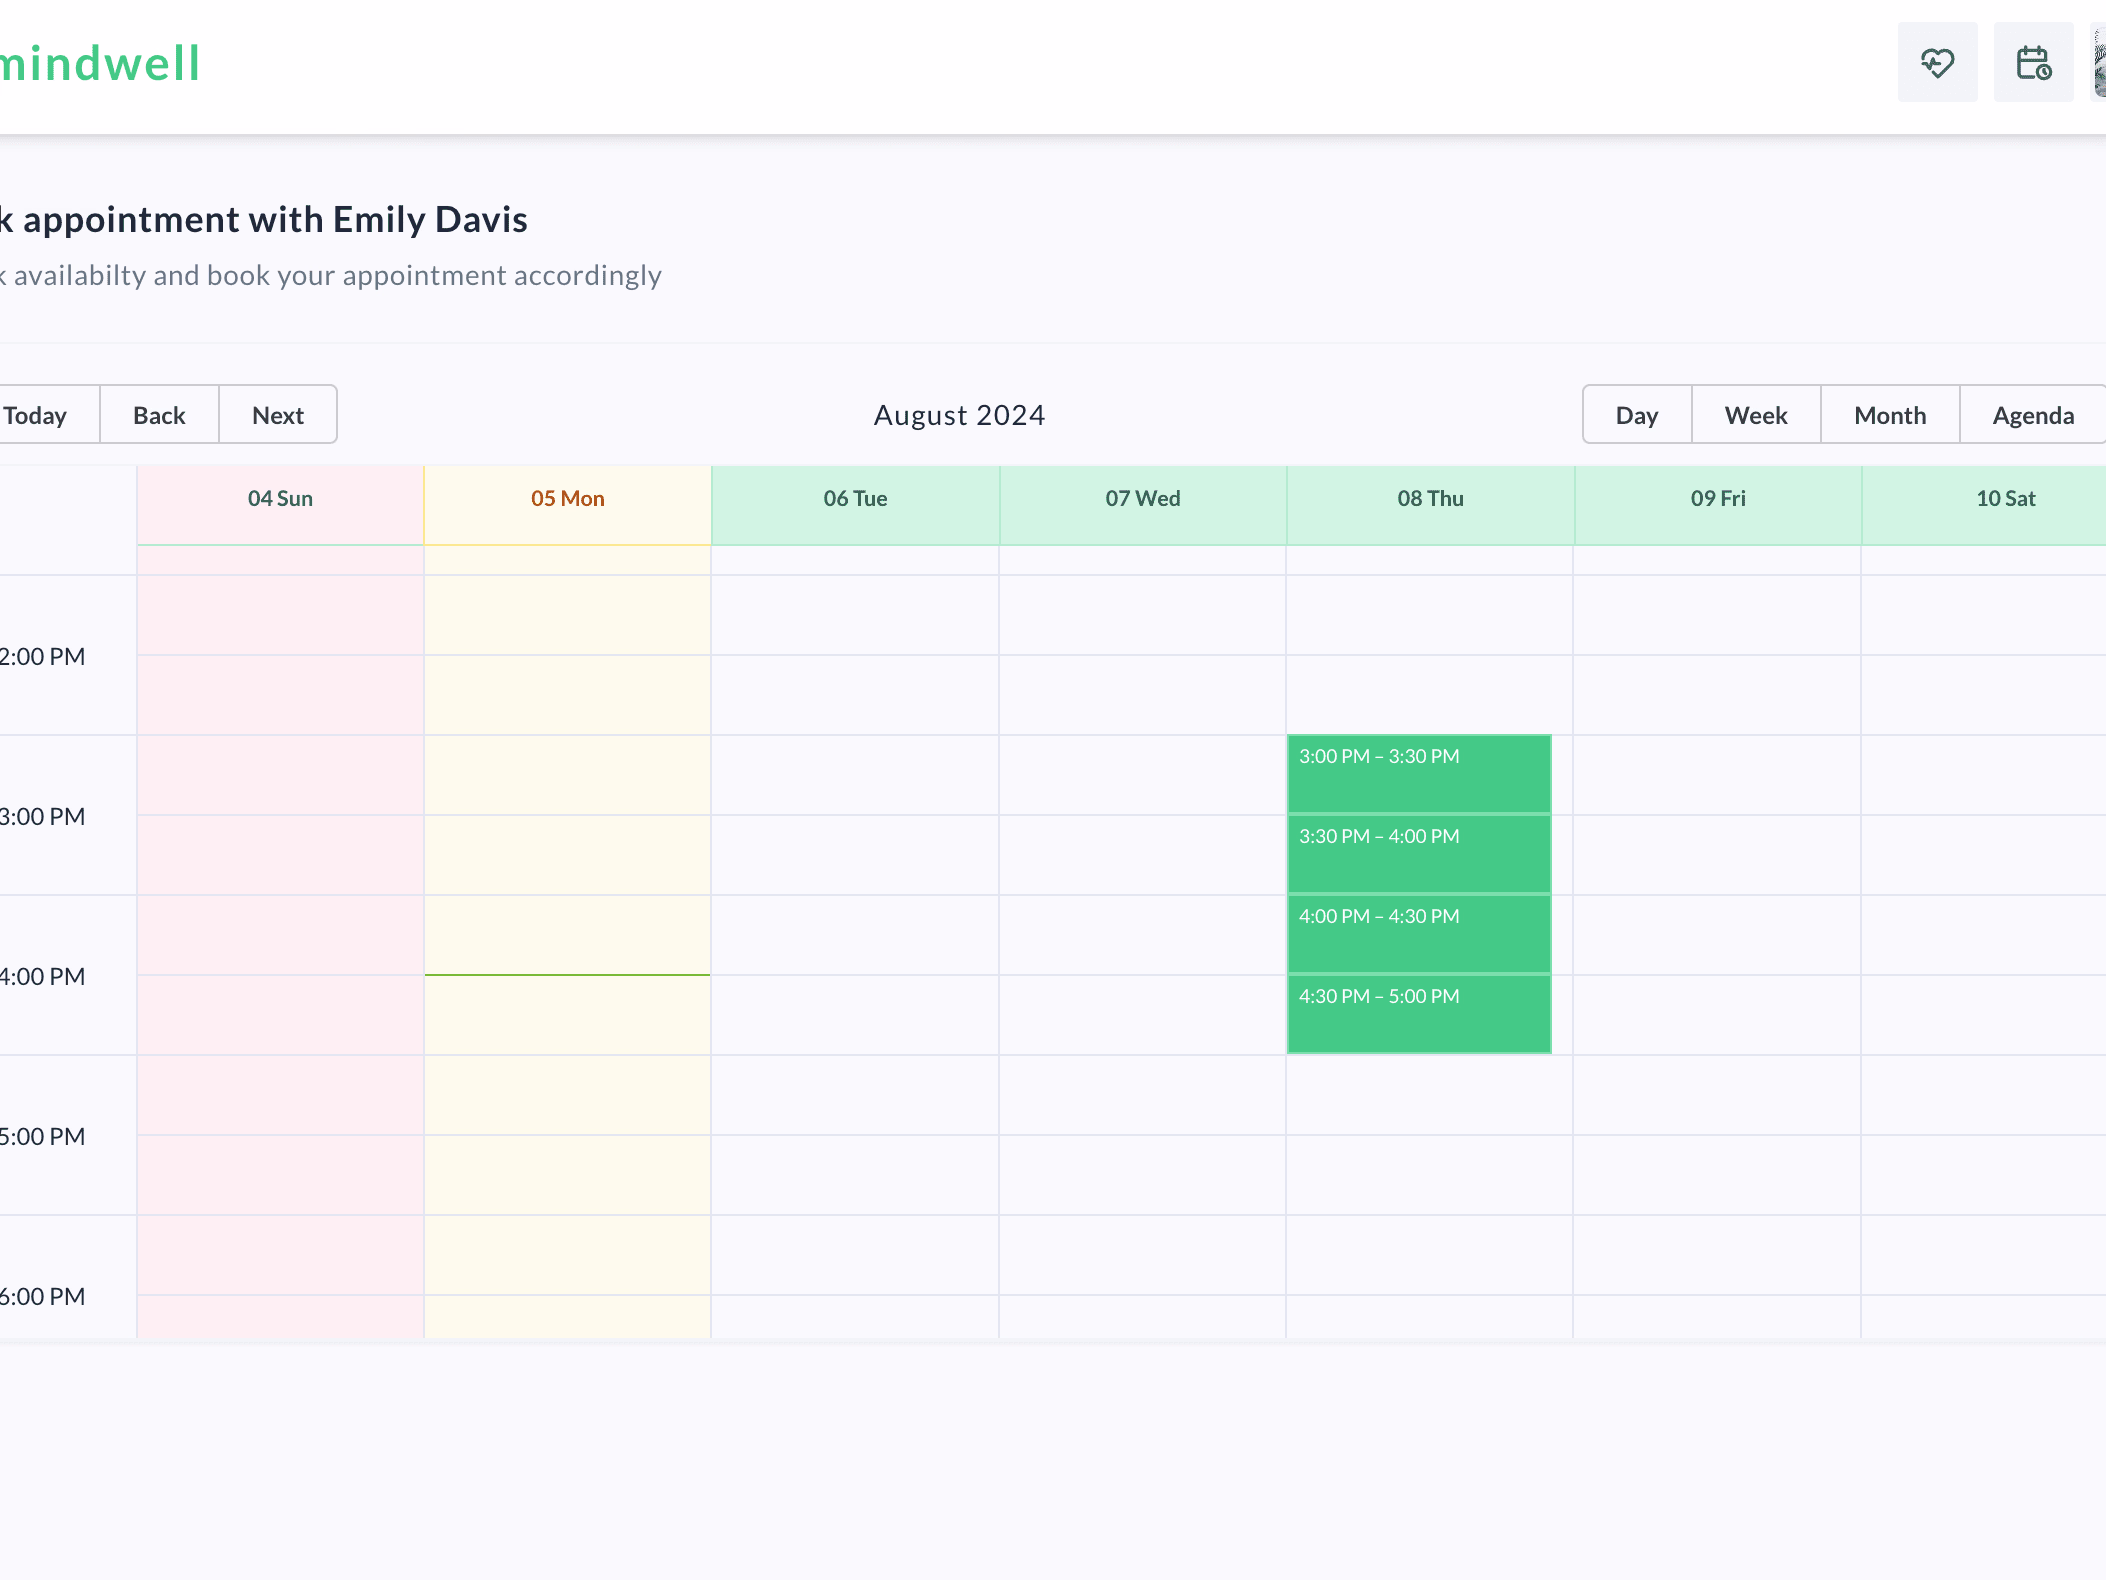Switch to Month view
This screenshot has height=1580, width=2106.
click(1889, 414)
